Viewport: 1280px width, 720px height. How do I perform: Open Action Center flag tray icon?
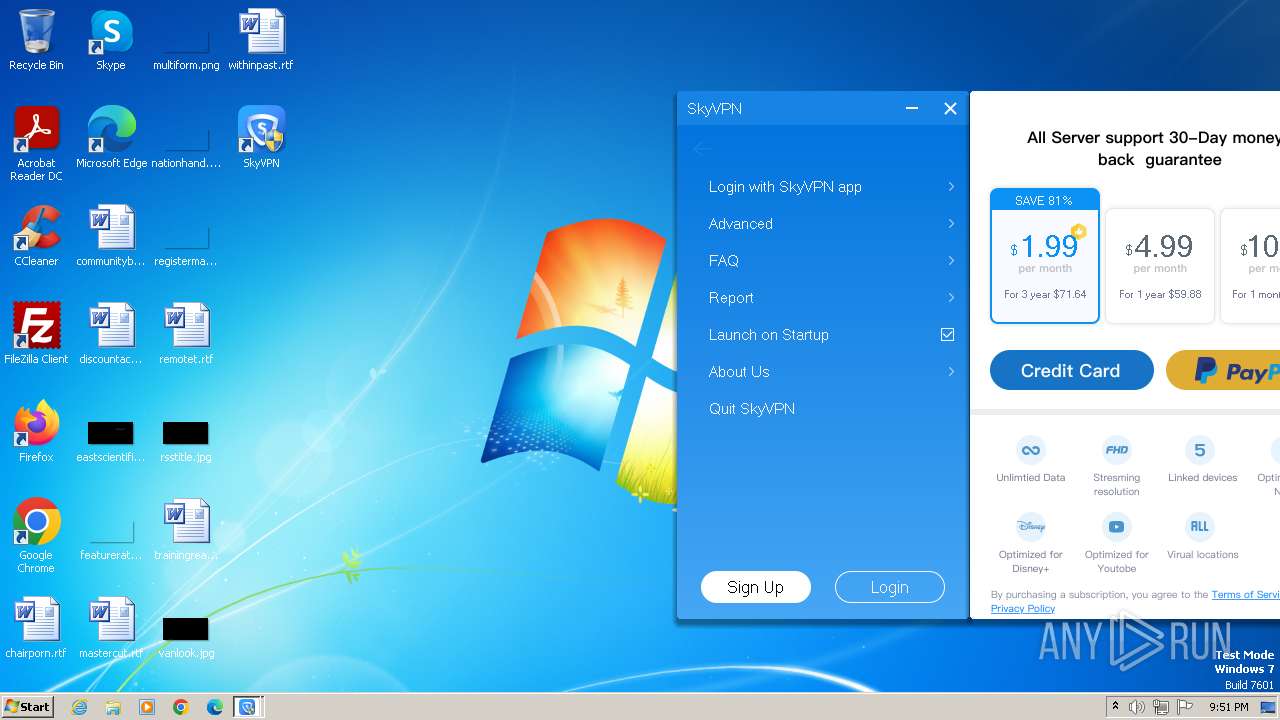(x=1185, y=707)
